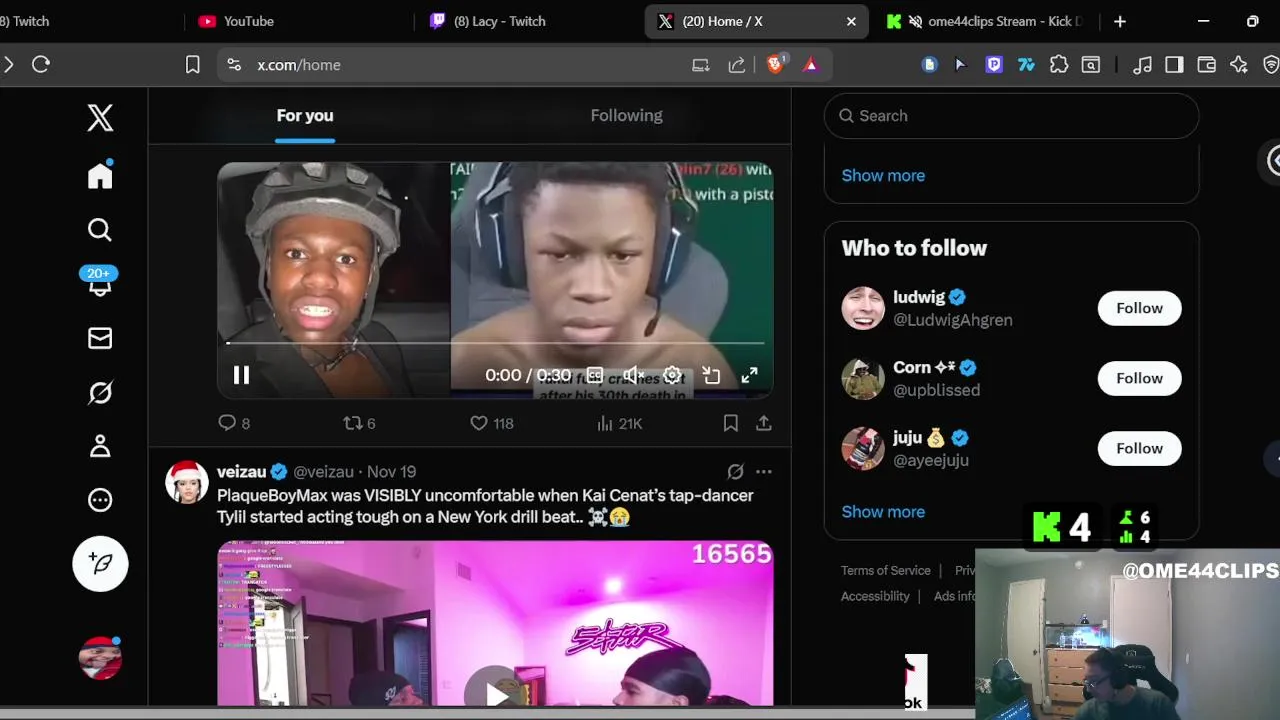
Task: Open the Extensions puzzle icon
Action: pos(1059,64)
